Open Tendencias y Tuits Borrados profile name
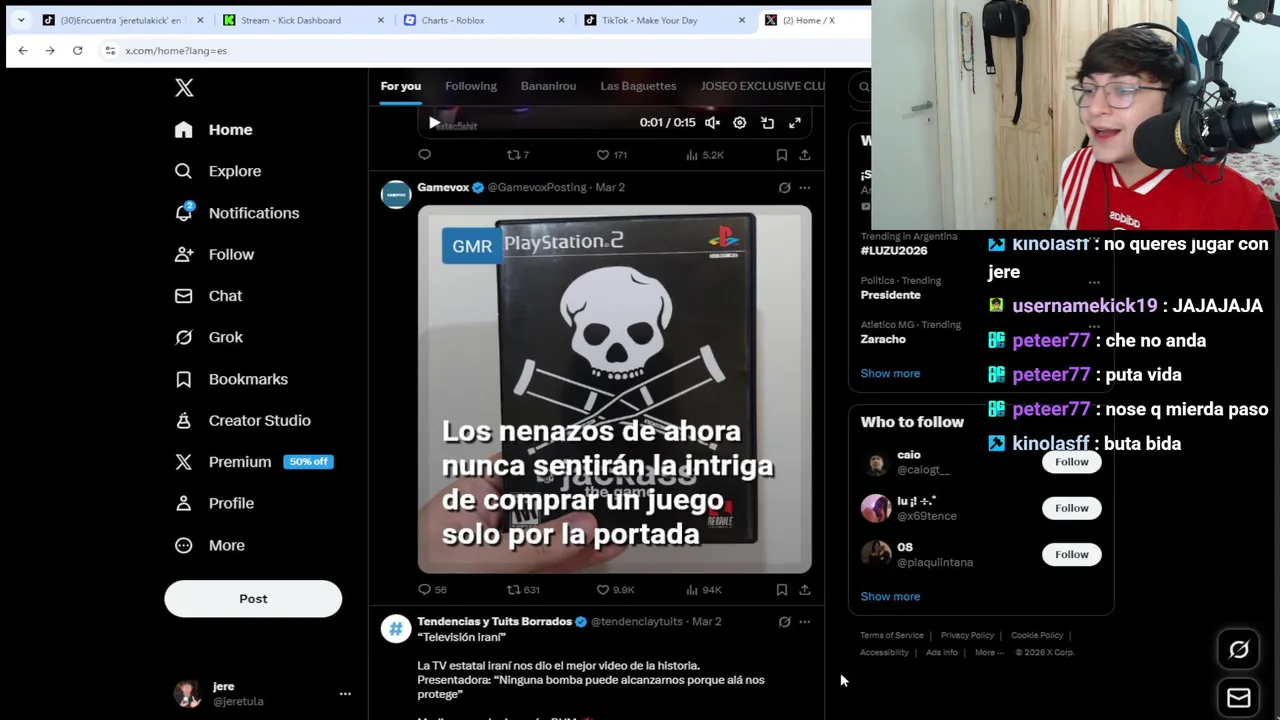Viewport: 1280px width, 720px height. pyautogui.click(x=494, y=622)
